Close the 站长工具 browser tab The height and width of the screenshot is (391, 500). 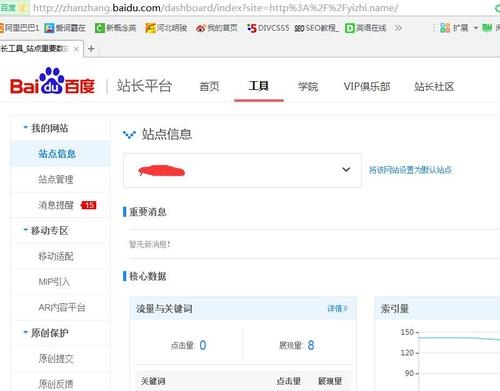click(76, 49)
